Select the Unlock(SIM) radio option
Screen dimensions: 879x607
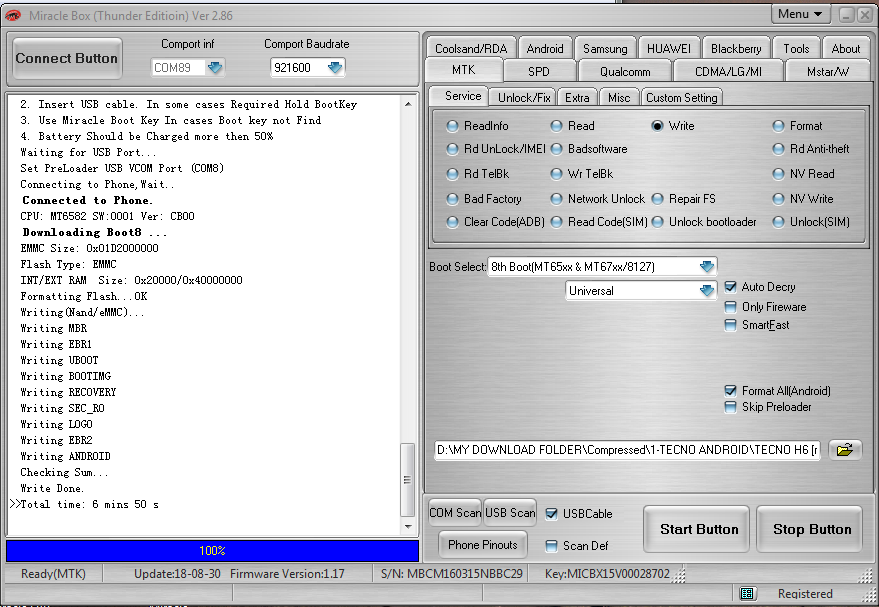click(778, 223)
